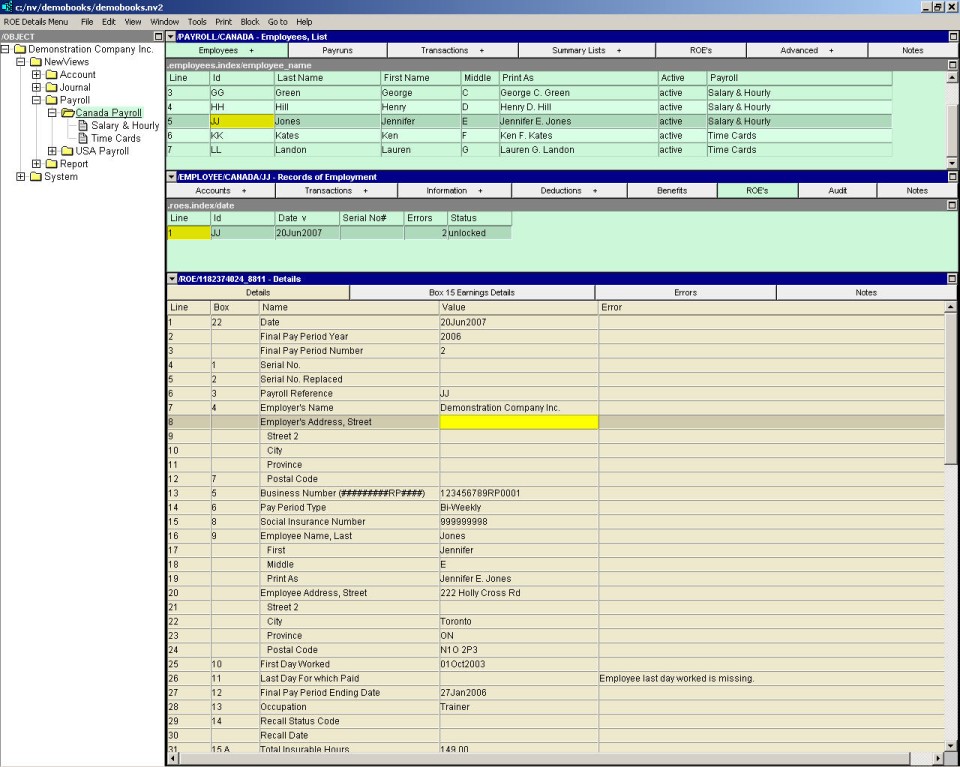Maximize the /OBJECT tree panel using its header icon
The image size is (960, 767).
157,37
